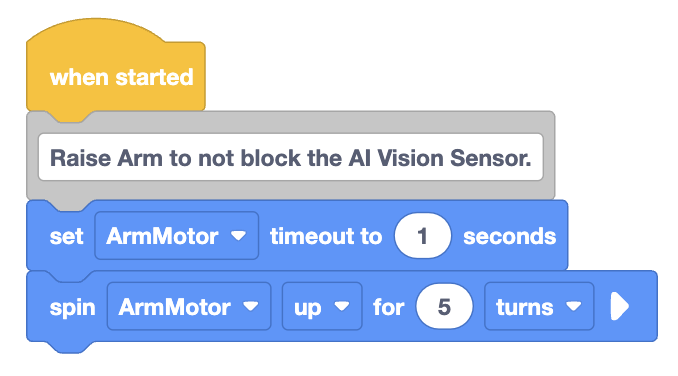Select the set block by its 'set' label
Image resolution: width=678 pixels, height=376 pixels.
[66, 236]
